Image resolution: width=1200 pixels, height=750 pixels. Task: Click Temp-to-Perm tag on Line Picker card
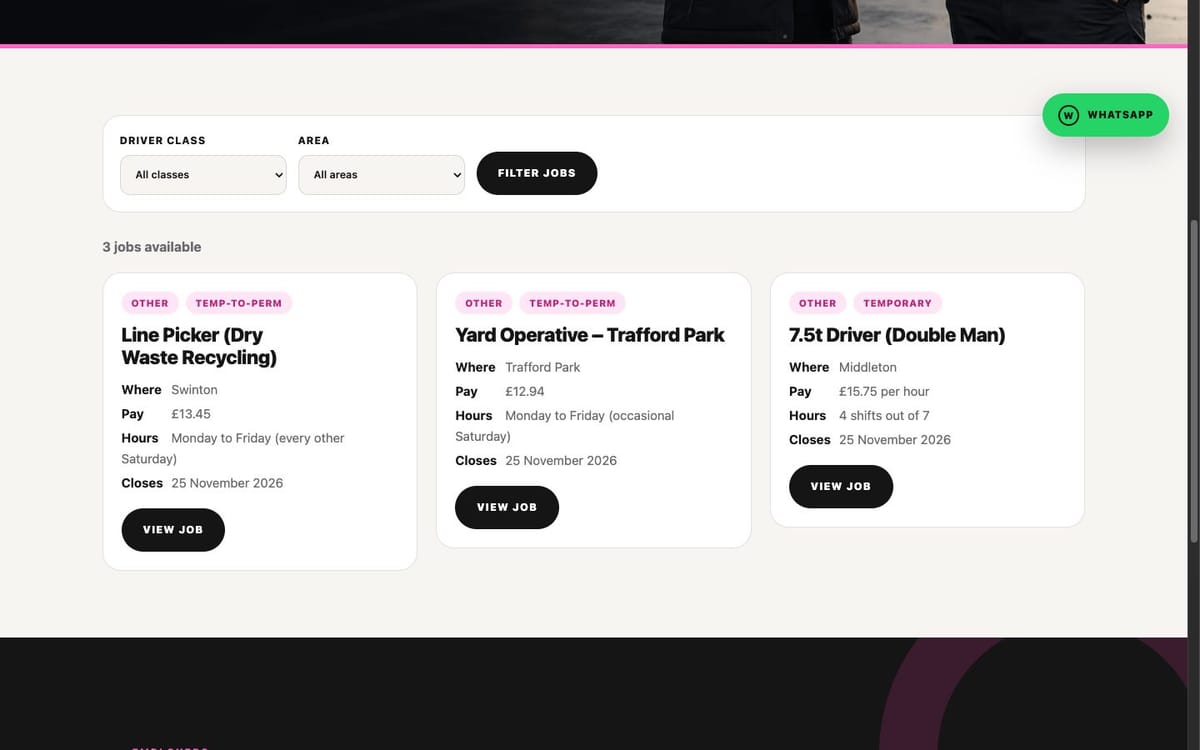(x=239, y=303)
